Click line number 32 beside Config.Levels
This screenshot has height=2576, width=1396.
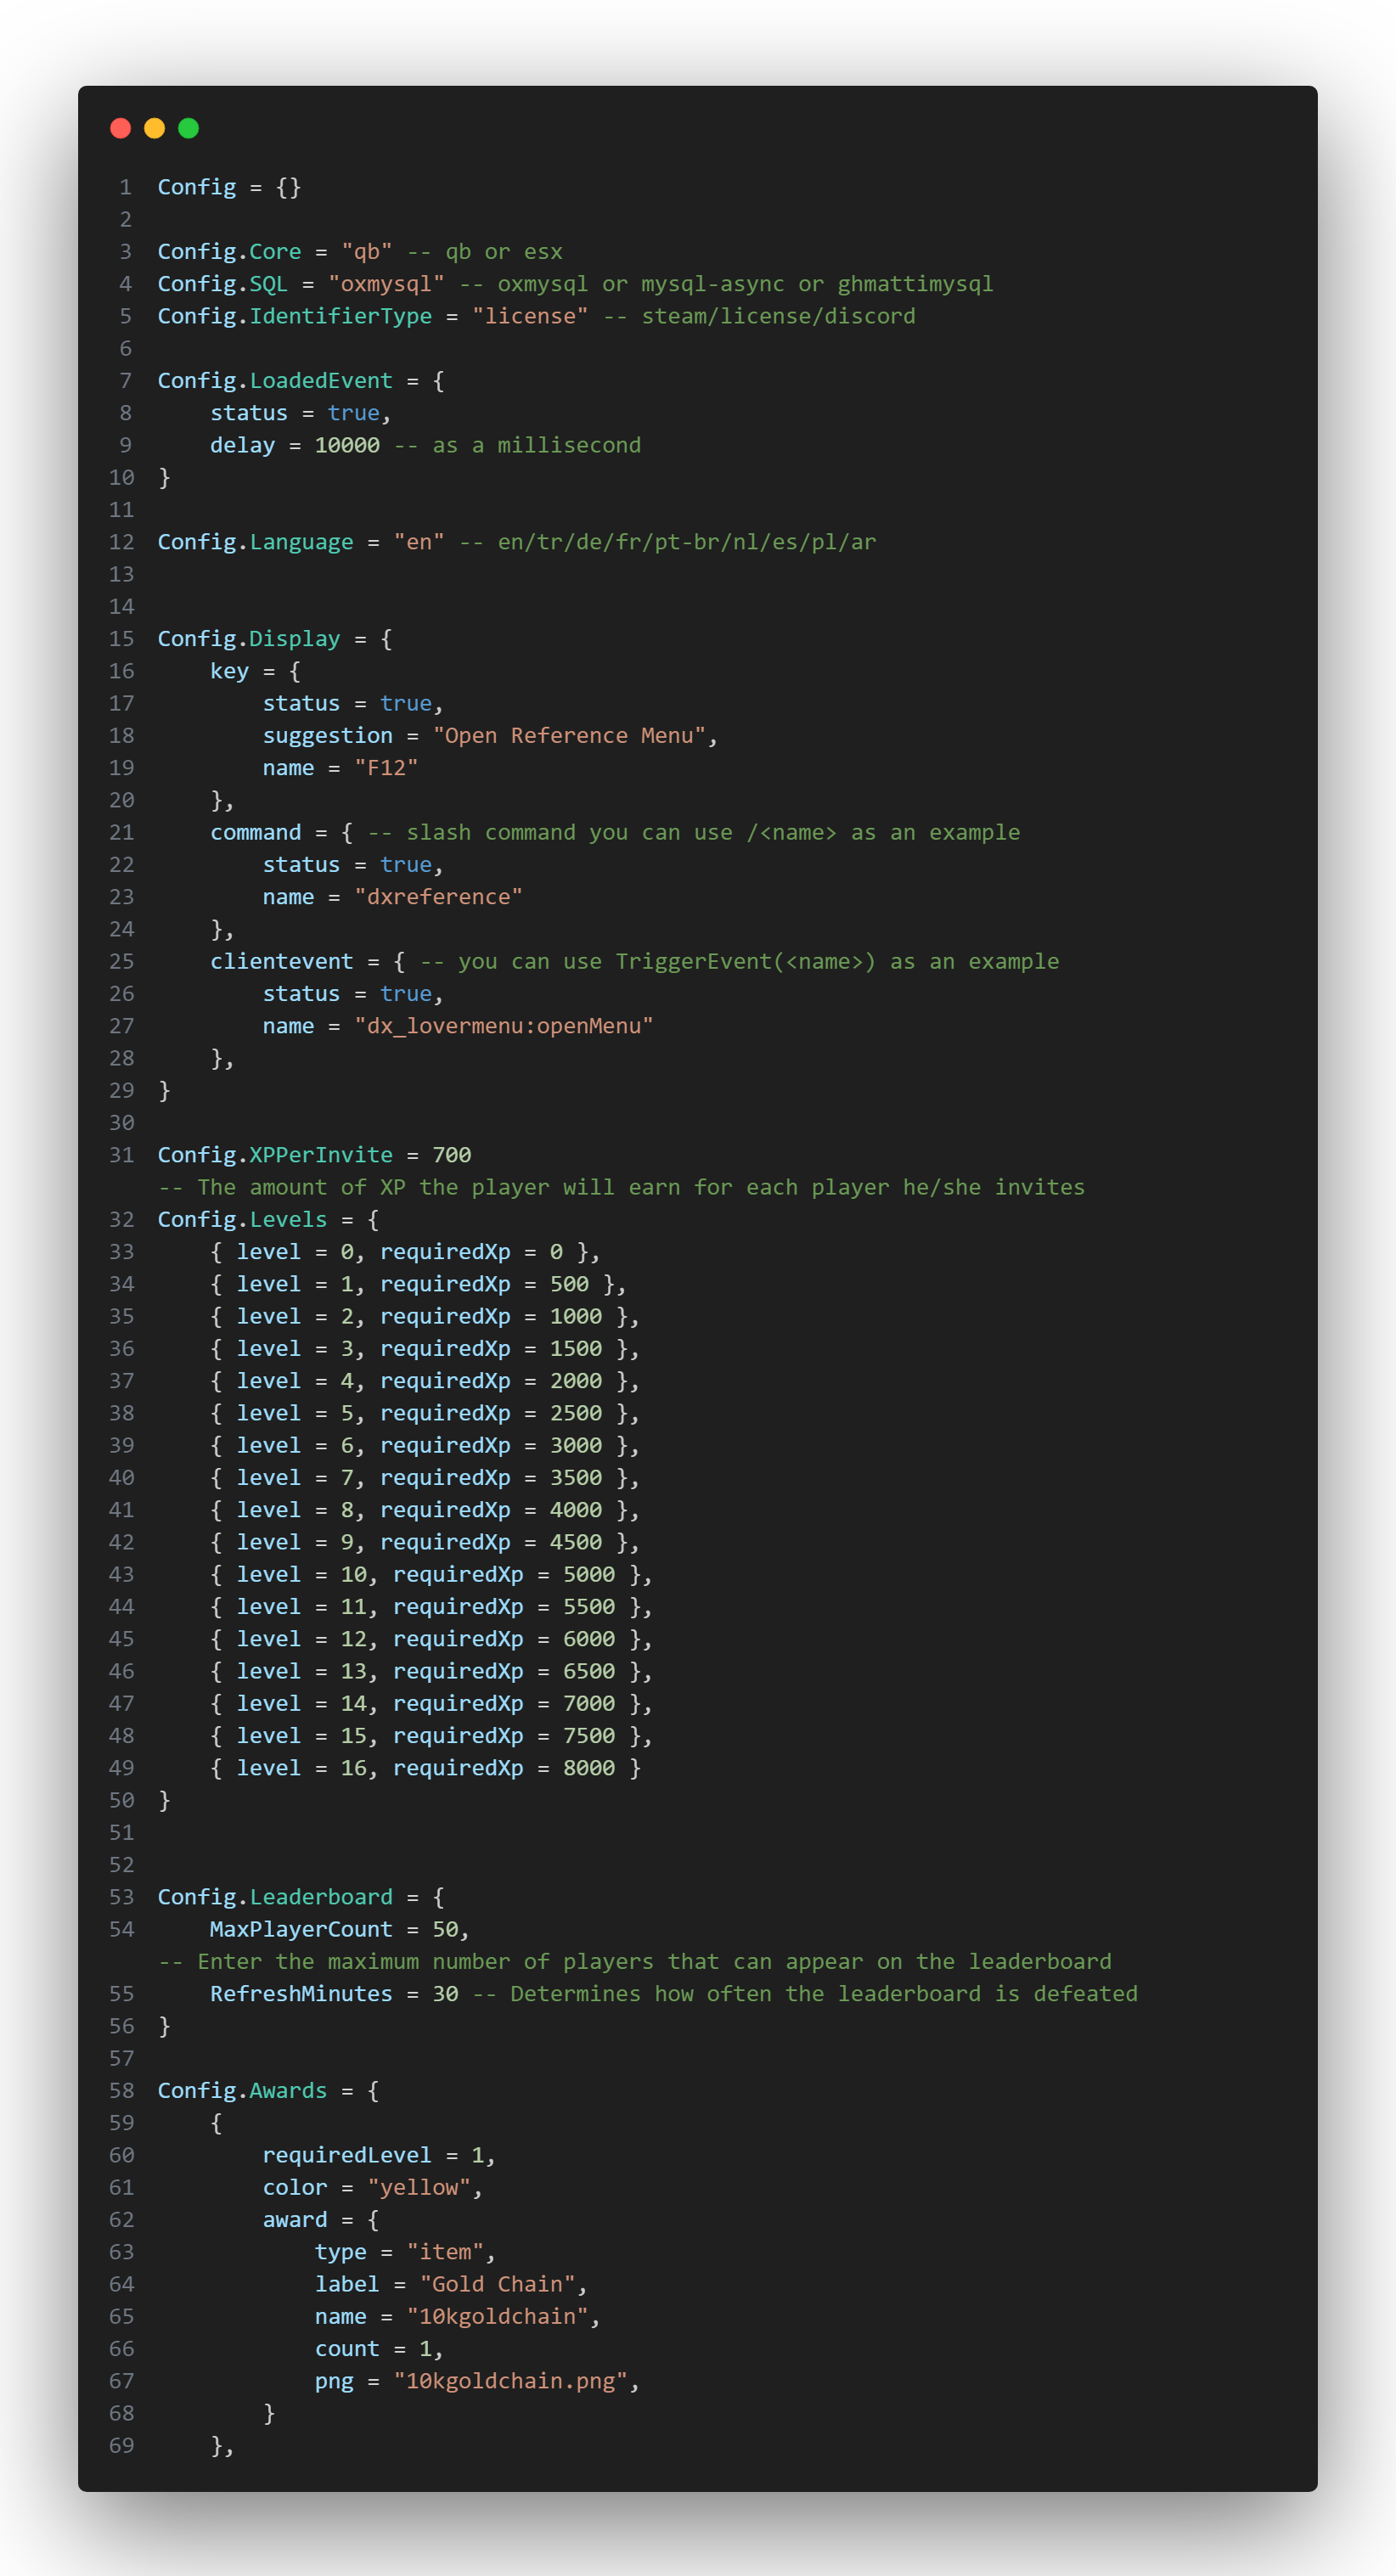pos(122,1220)
